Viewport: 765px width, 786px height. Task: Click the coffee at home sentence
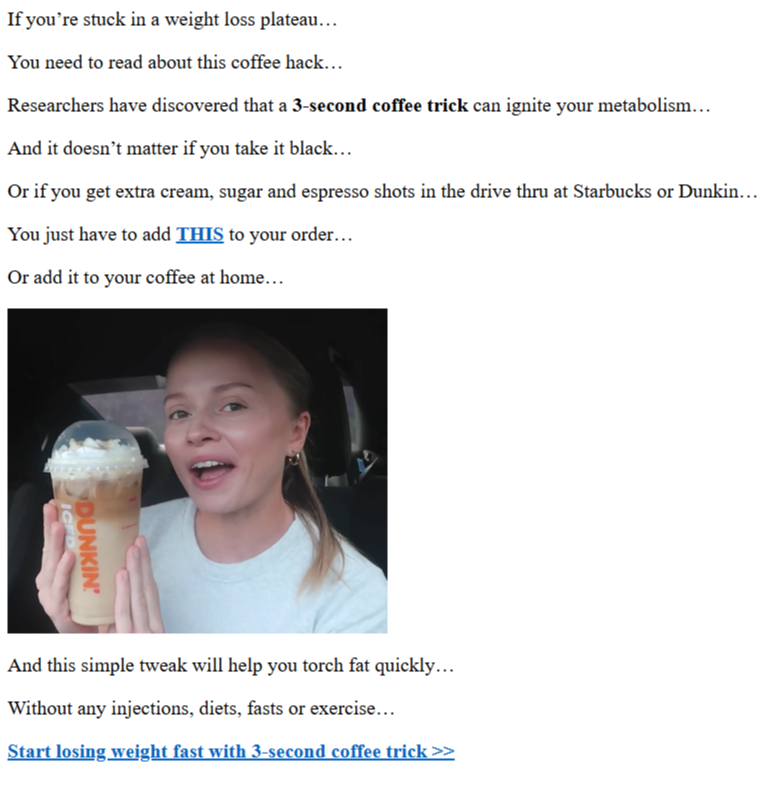click(145, 277)
